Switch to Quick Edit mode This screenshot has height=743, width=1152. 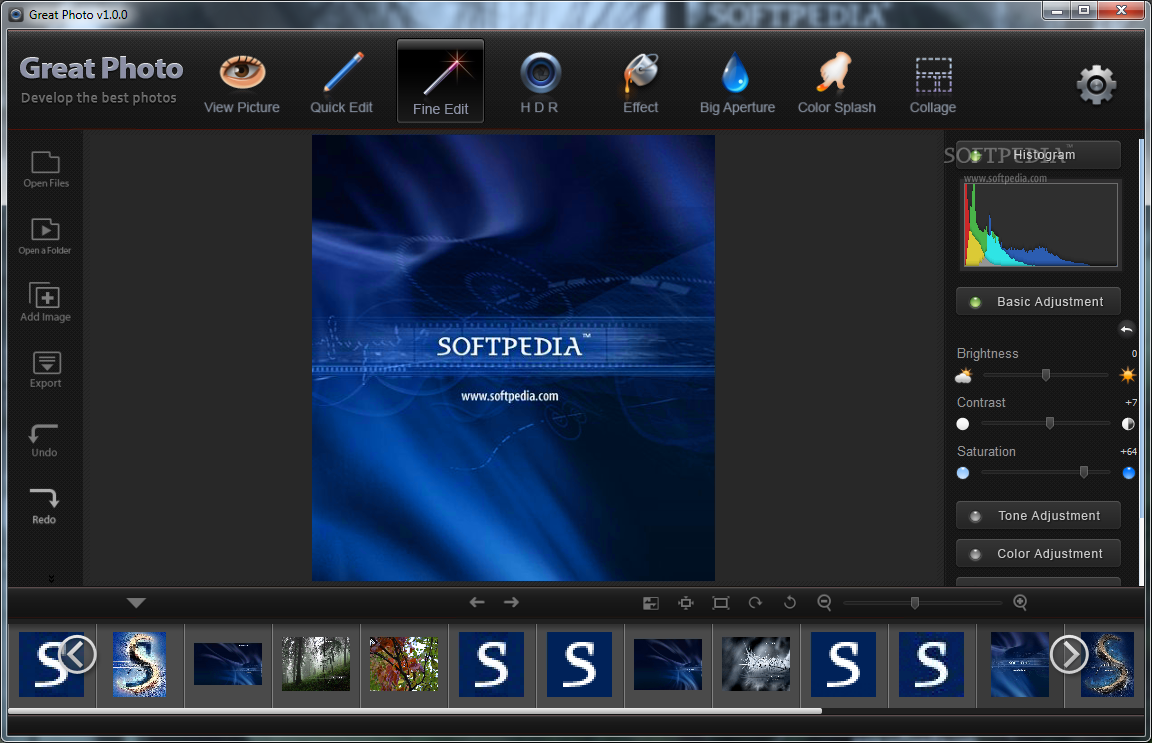pyautogui.click(x=342, y=84)
